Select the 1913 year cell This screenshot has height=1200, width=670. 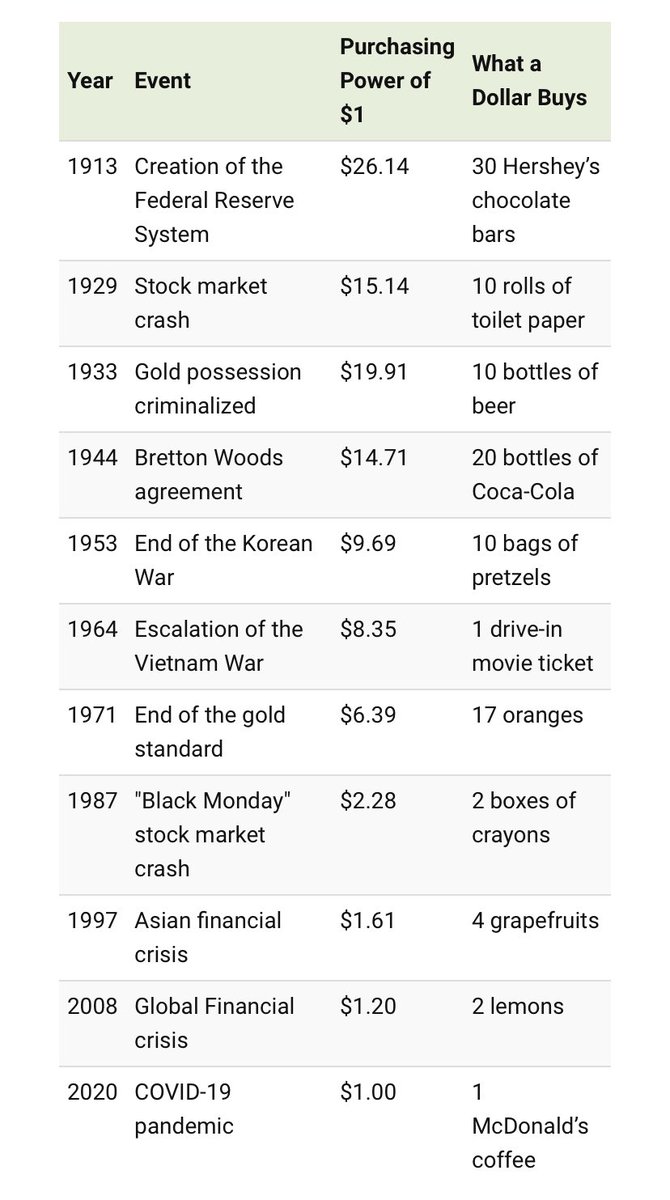tap(91, 166)
